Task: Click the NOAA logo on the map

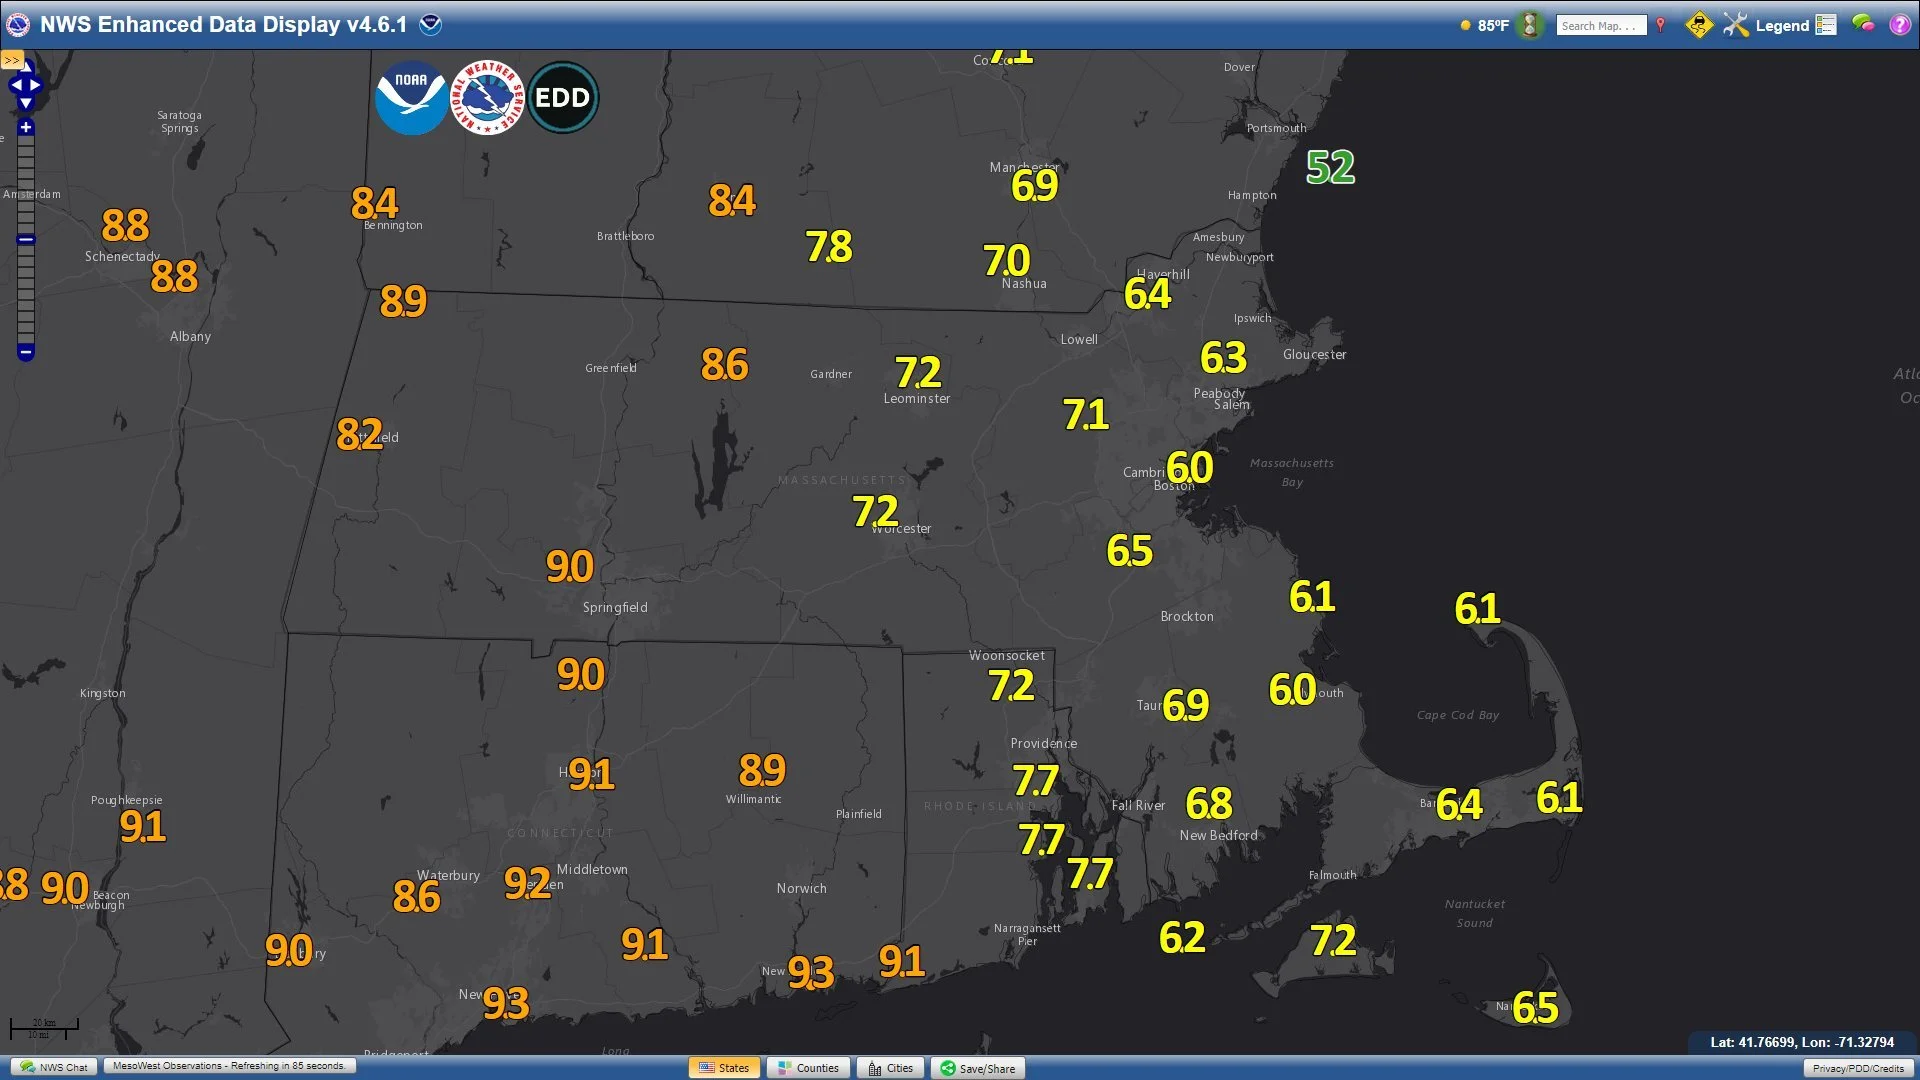Action: click(x=411, y=98)
